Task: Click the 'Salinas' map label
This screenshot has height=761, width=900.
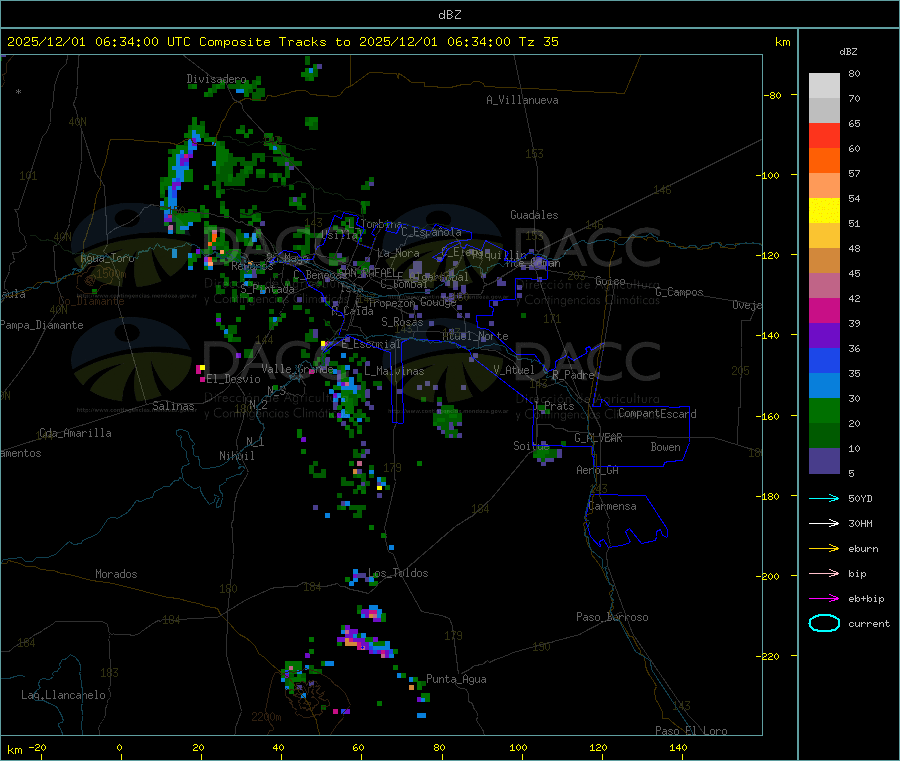Action: coord(173,406)
